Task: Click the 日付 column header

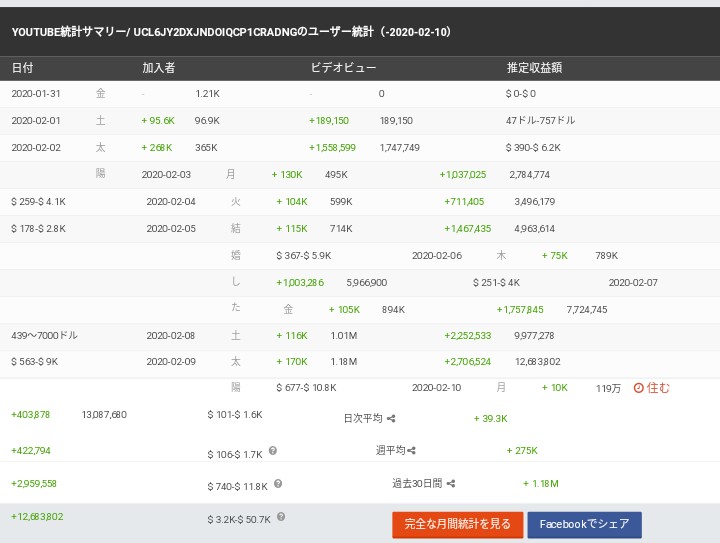Action: click(x=22, y=68)
